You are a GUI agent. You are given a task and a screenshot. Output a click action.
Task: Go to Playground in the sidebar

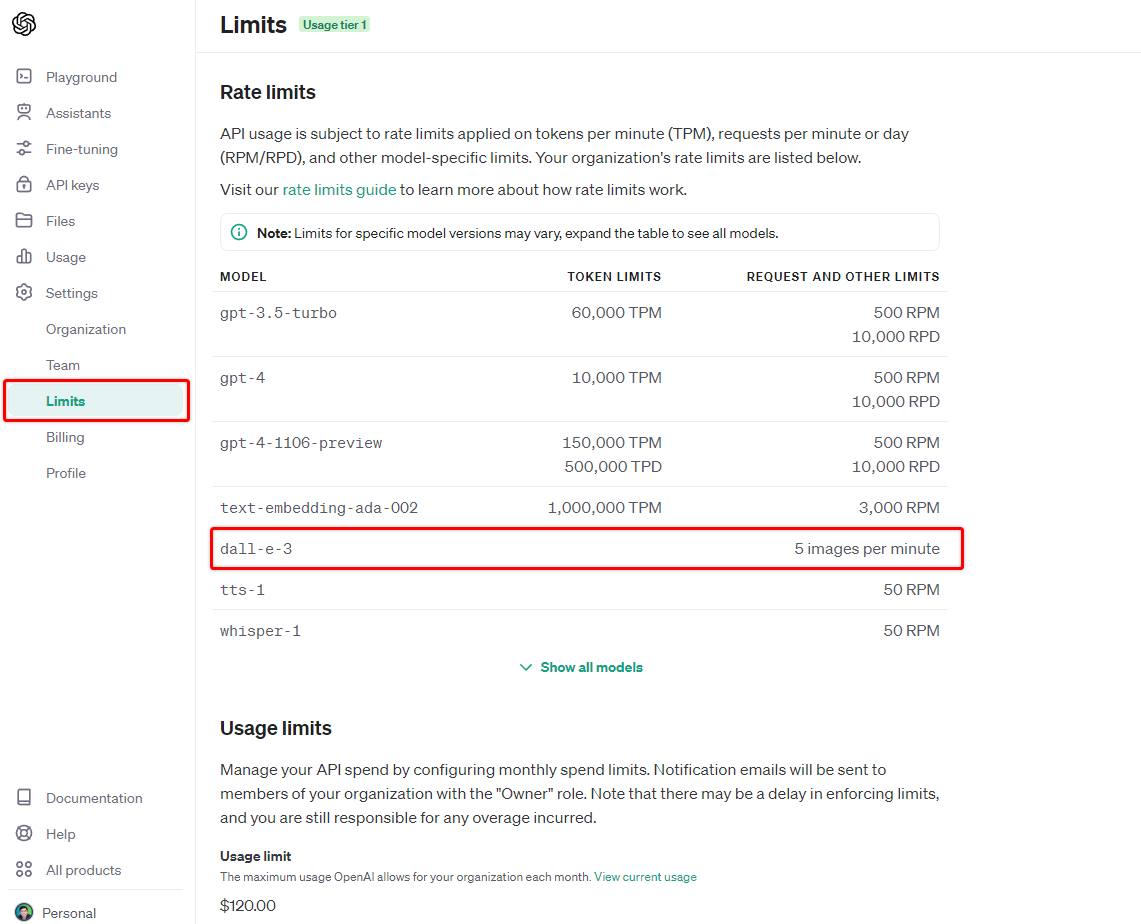(82, 77)
